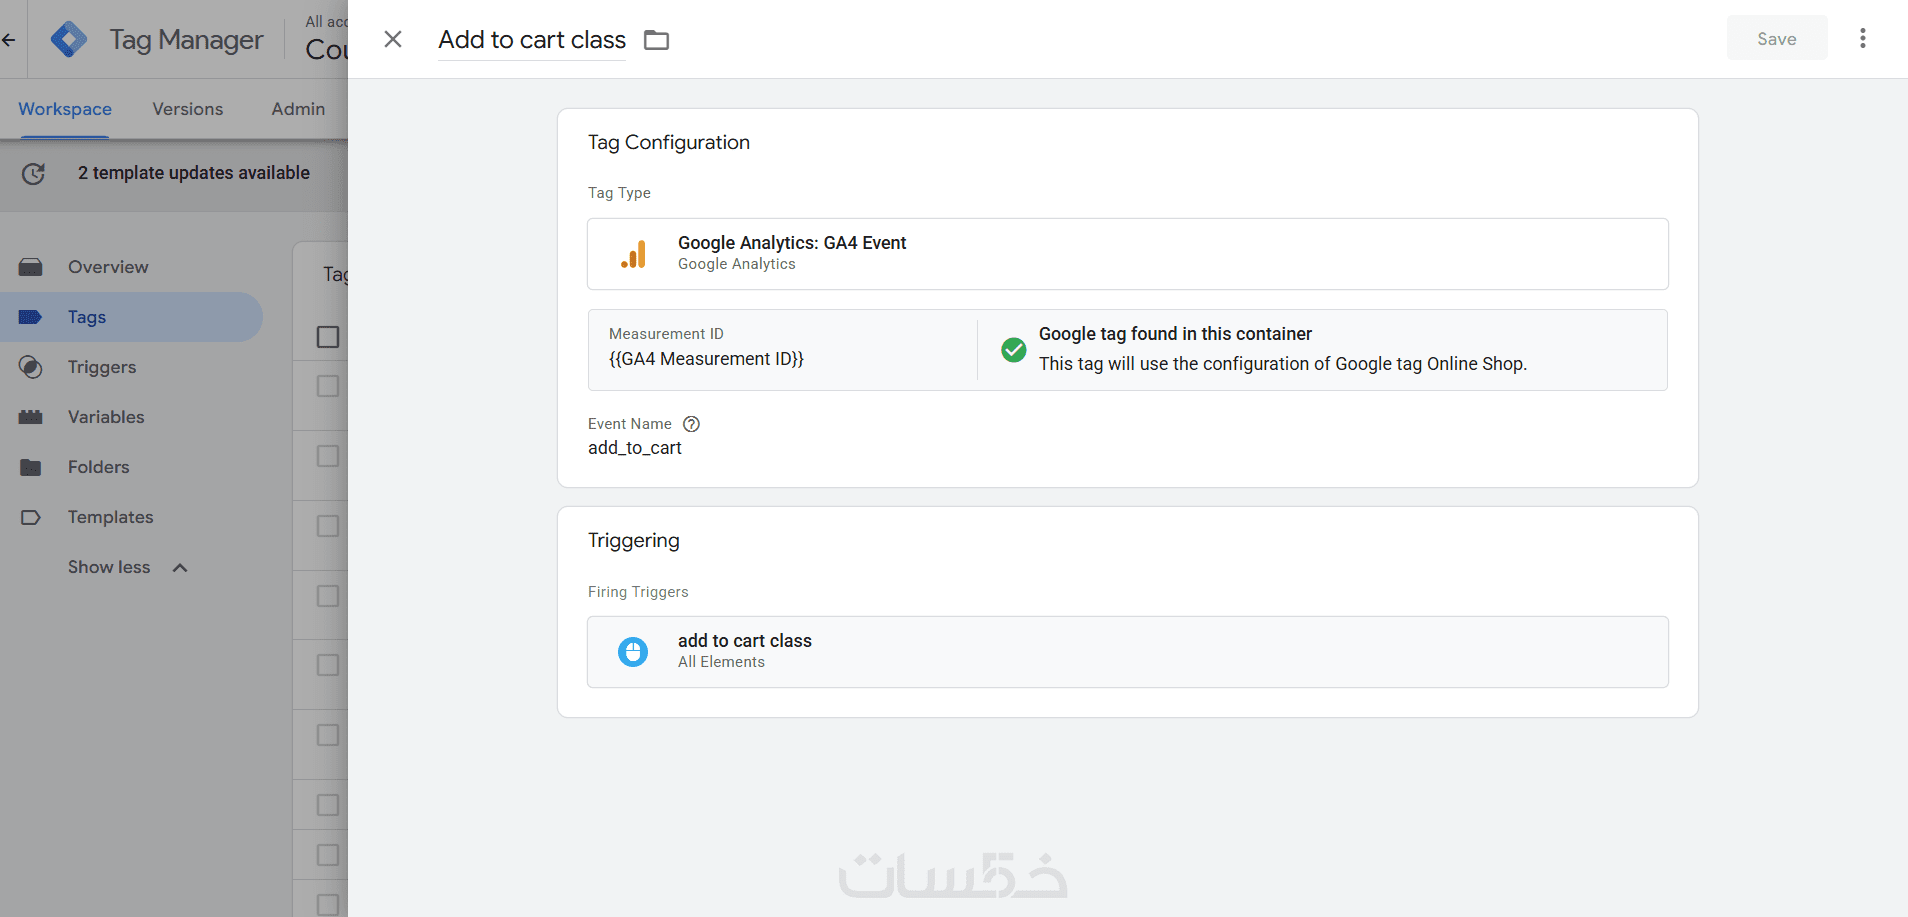Close the Add to cart class tag editor

coord(393,39)
